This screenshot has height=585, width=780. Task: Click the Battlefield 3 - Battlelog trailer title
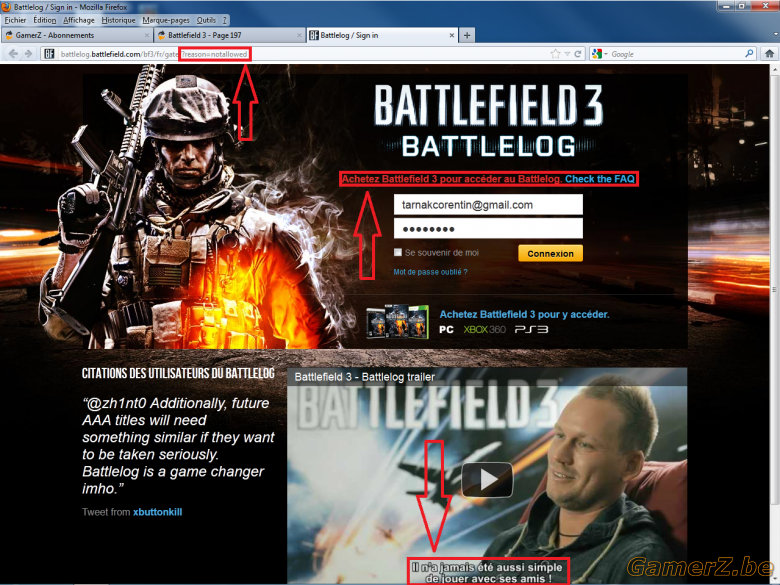click(365, 377)
